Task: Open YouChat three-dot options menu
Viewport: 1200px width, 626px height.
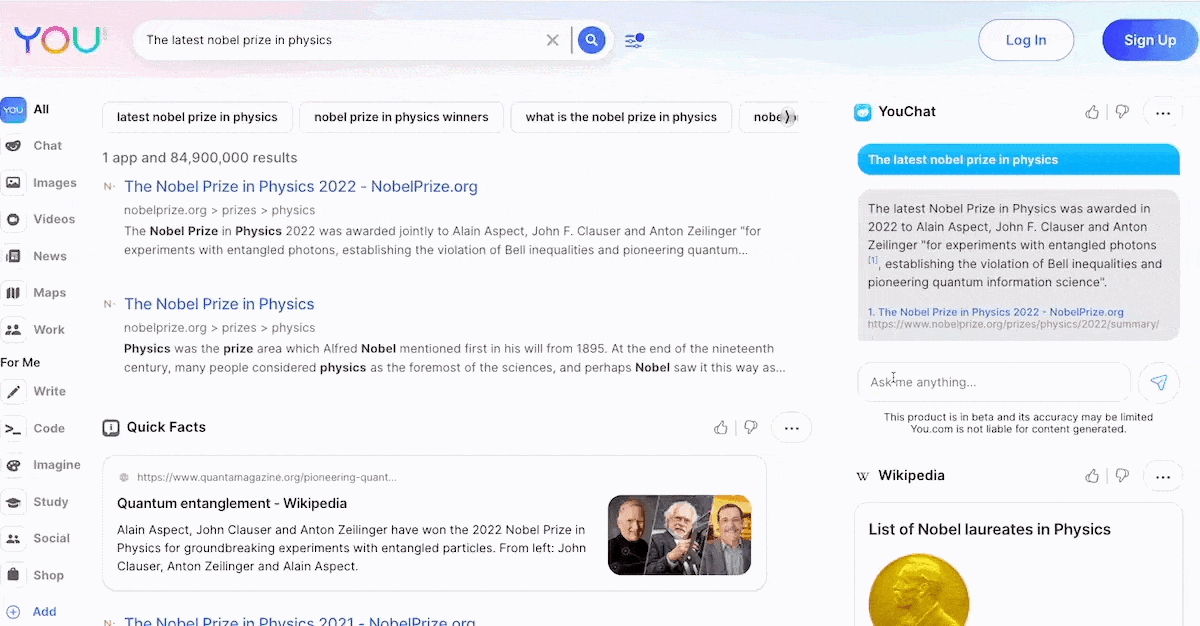Action: pyautogui.click(x=1162, y=112)
